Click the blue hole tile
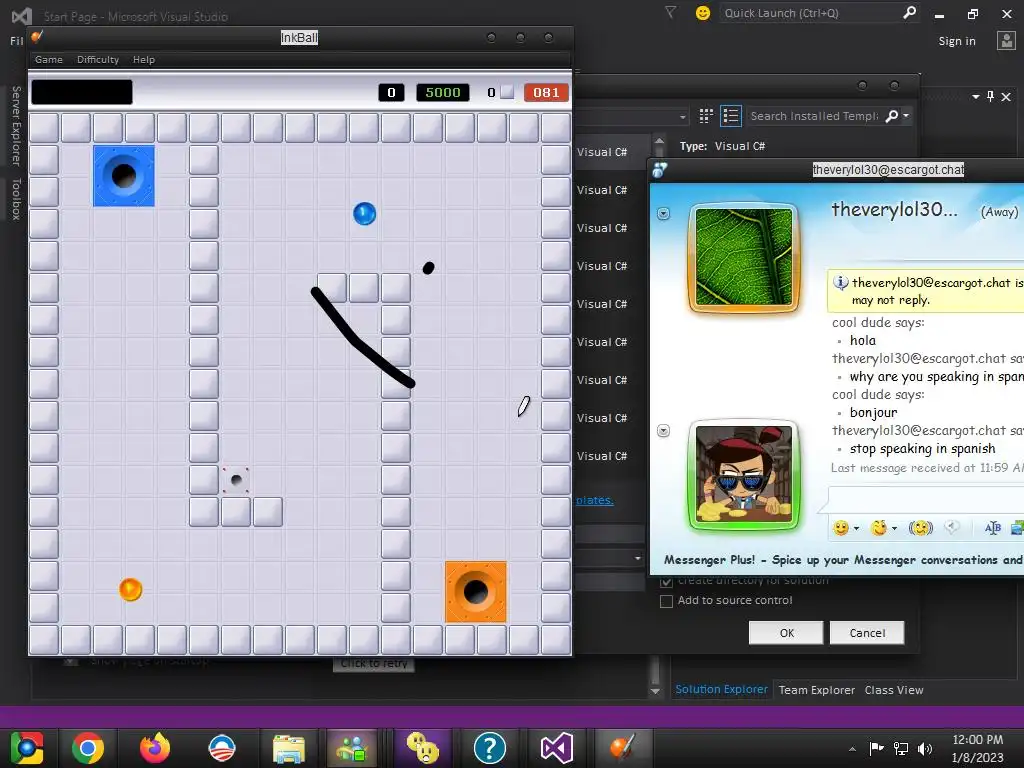Image resolution: width=1024 pixels, height=768 pixels. tap(123, 176)
